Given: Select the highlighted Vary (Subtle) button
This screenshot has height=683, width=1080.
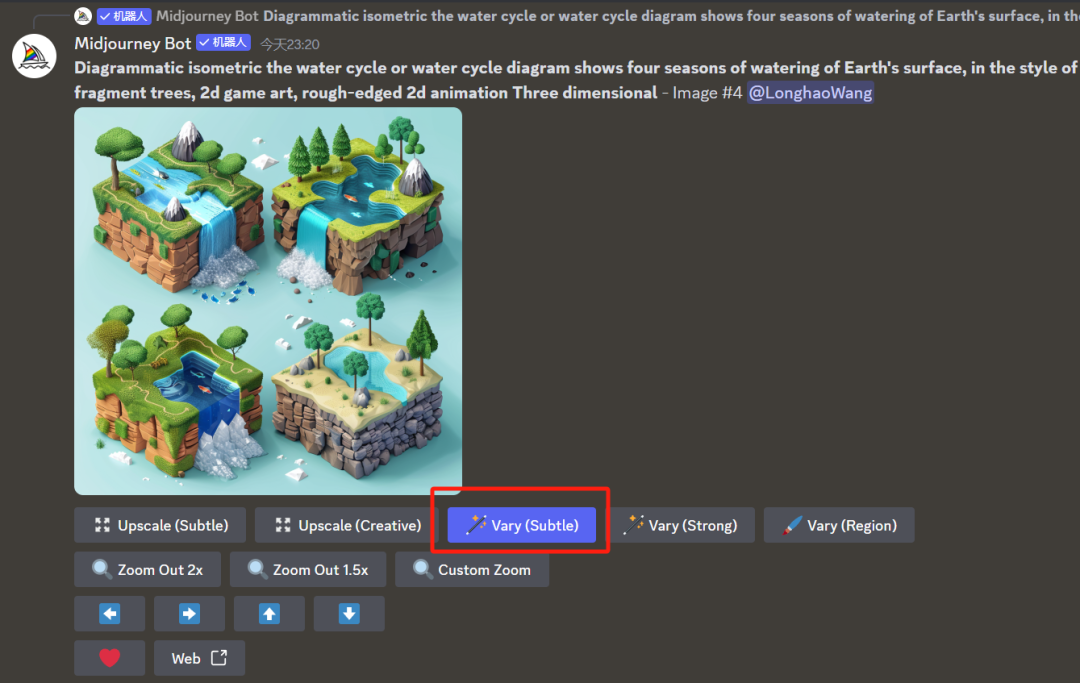Looking at the screenshot, I should 522,525.
